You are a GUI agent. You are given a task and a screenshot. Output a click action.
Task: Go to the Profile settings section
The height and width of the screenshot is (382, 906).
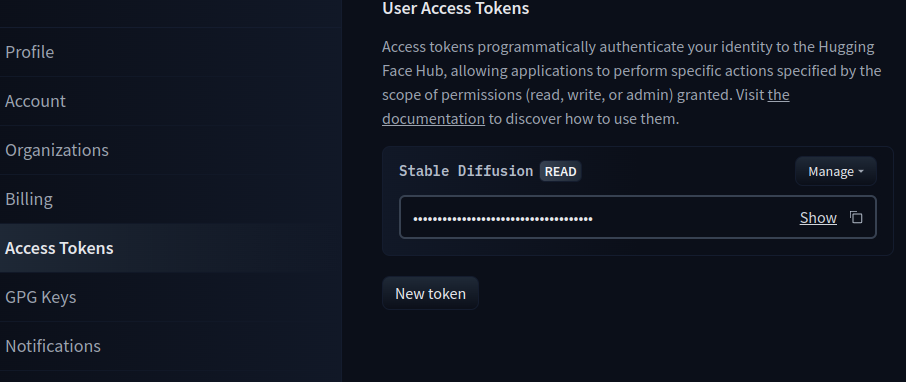click(29, 52)
